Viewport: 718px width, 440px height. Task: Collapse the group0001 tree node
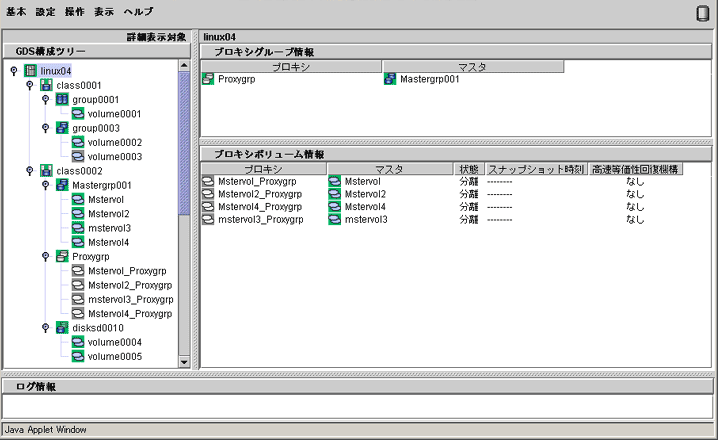coord(45,99)
